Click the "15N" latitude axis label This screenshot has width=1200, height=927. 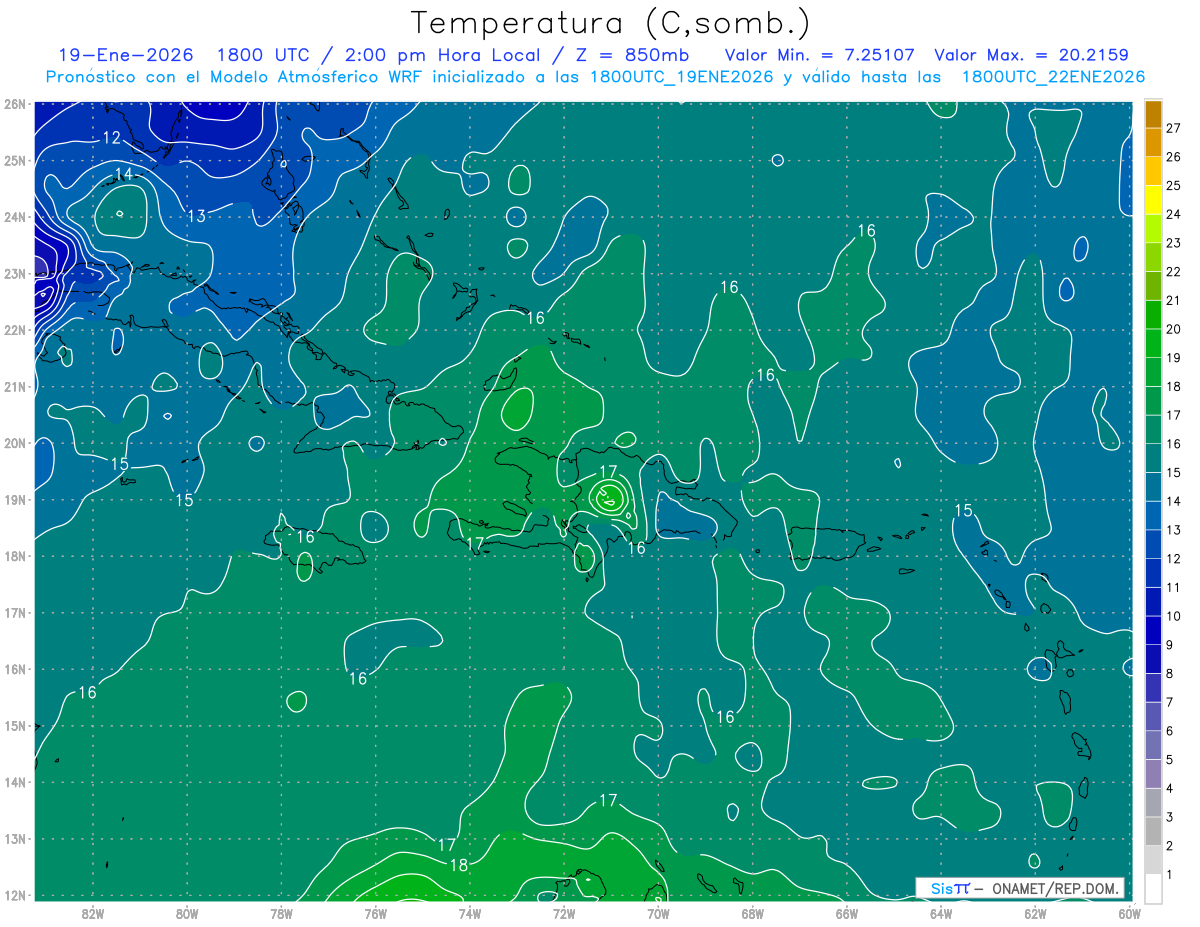[14, 725]
